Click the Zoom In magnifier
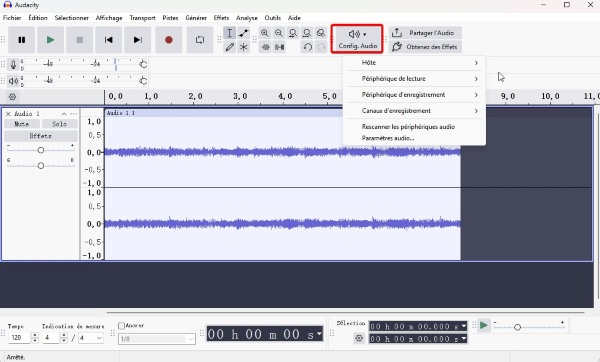This screenshot has height=362, width=600. (265, 33)
